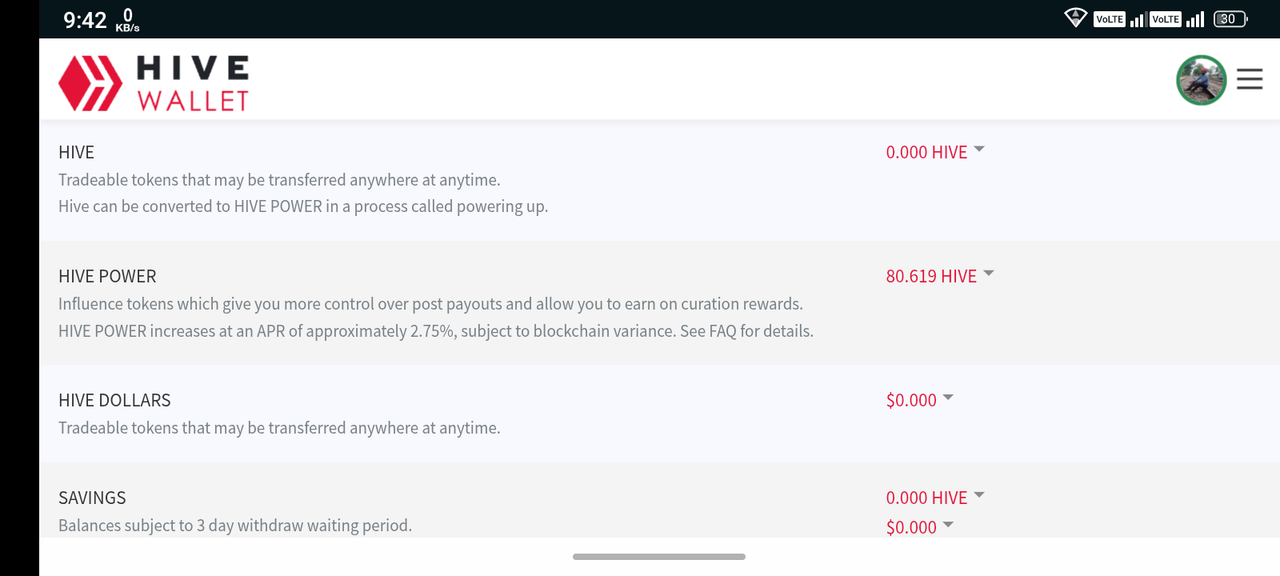Expand the Hive Dollars $0.000 dropdown
1280x576 pixels.
click(920, 400)
